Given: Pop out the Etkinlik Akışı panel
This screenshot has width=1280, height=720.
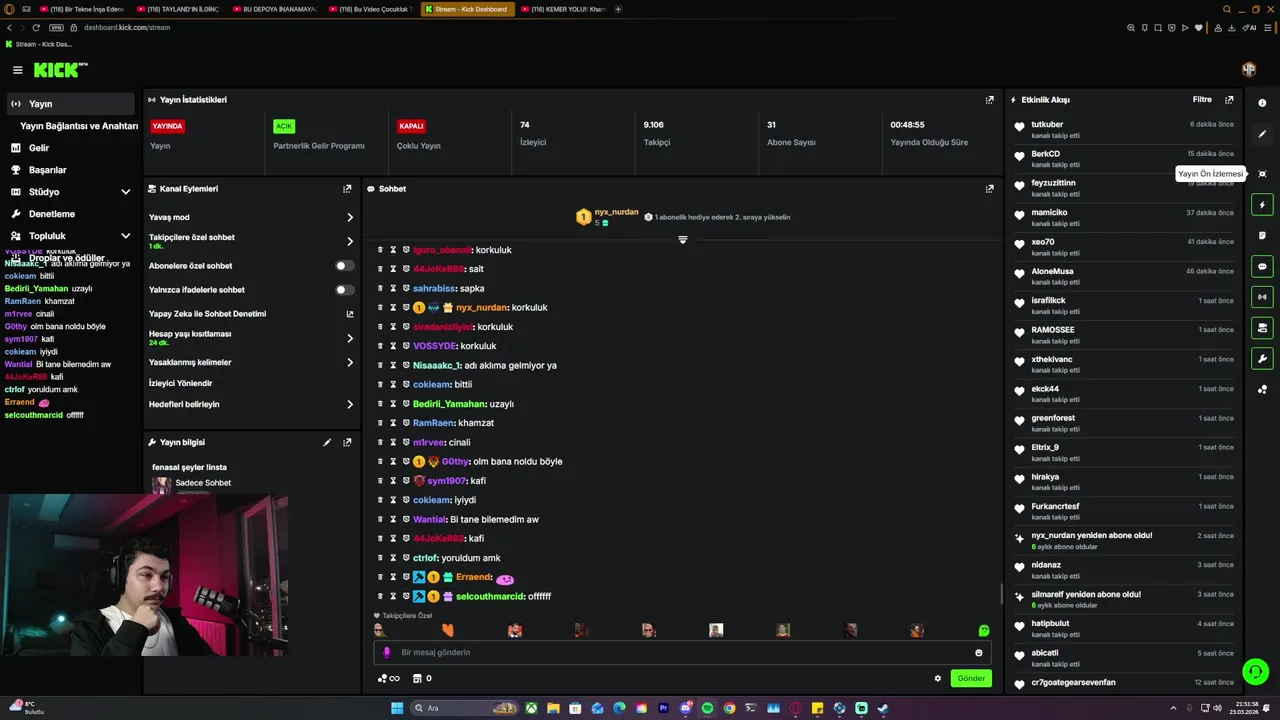Looking at the screenshot, I should pos(1229,100).
